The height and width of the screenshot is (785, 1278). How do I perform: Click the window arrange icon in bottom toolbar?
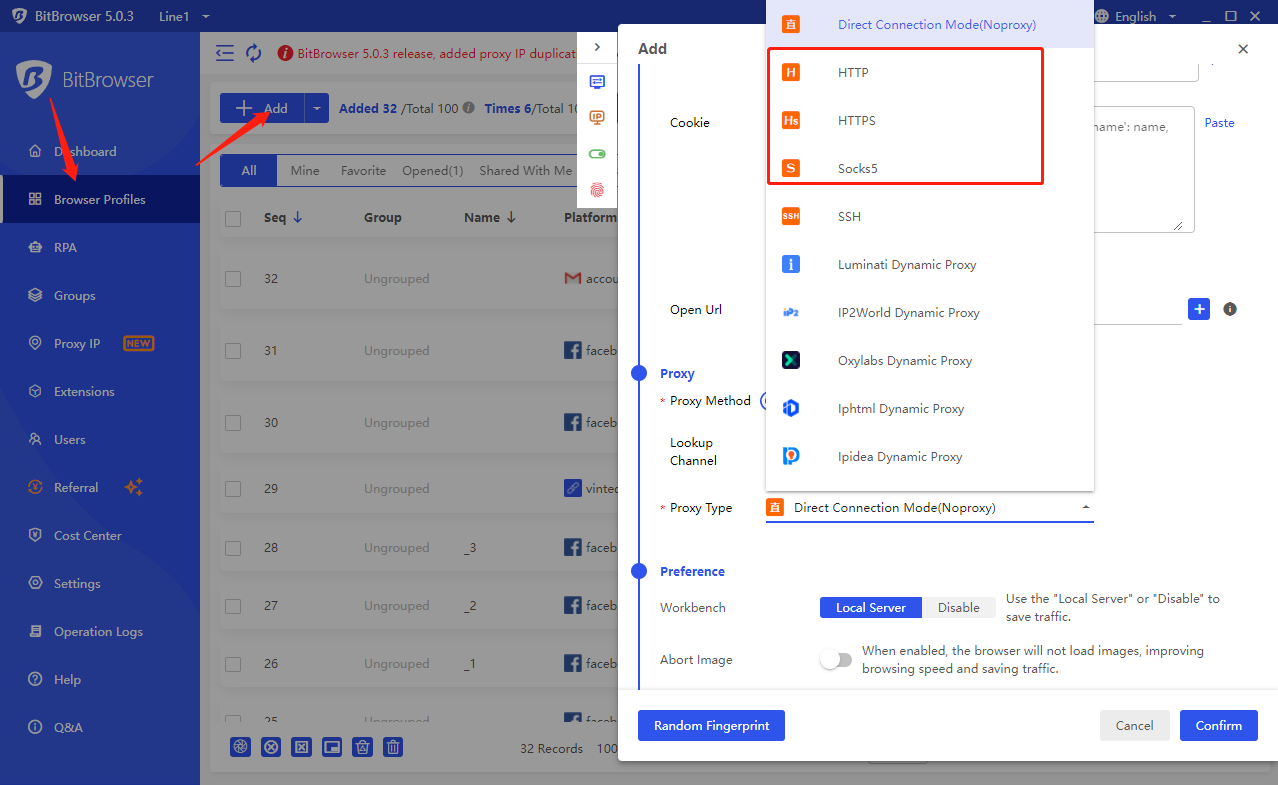[x=333, y=746]
